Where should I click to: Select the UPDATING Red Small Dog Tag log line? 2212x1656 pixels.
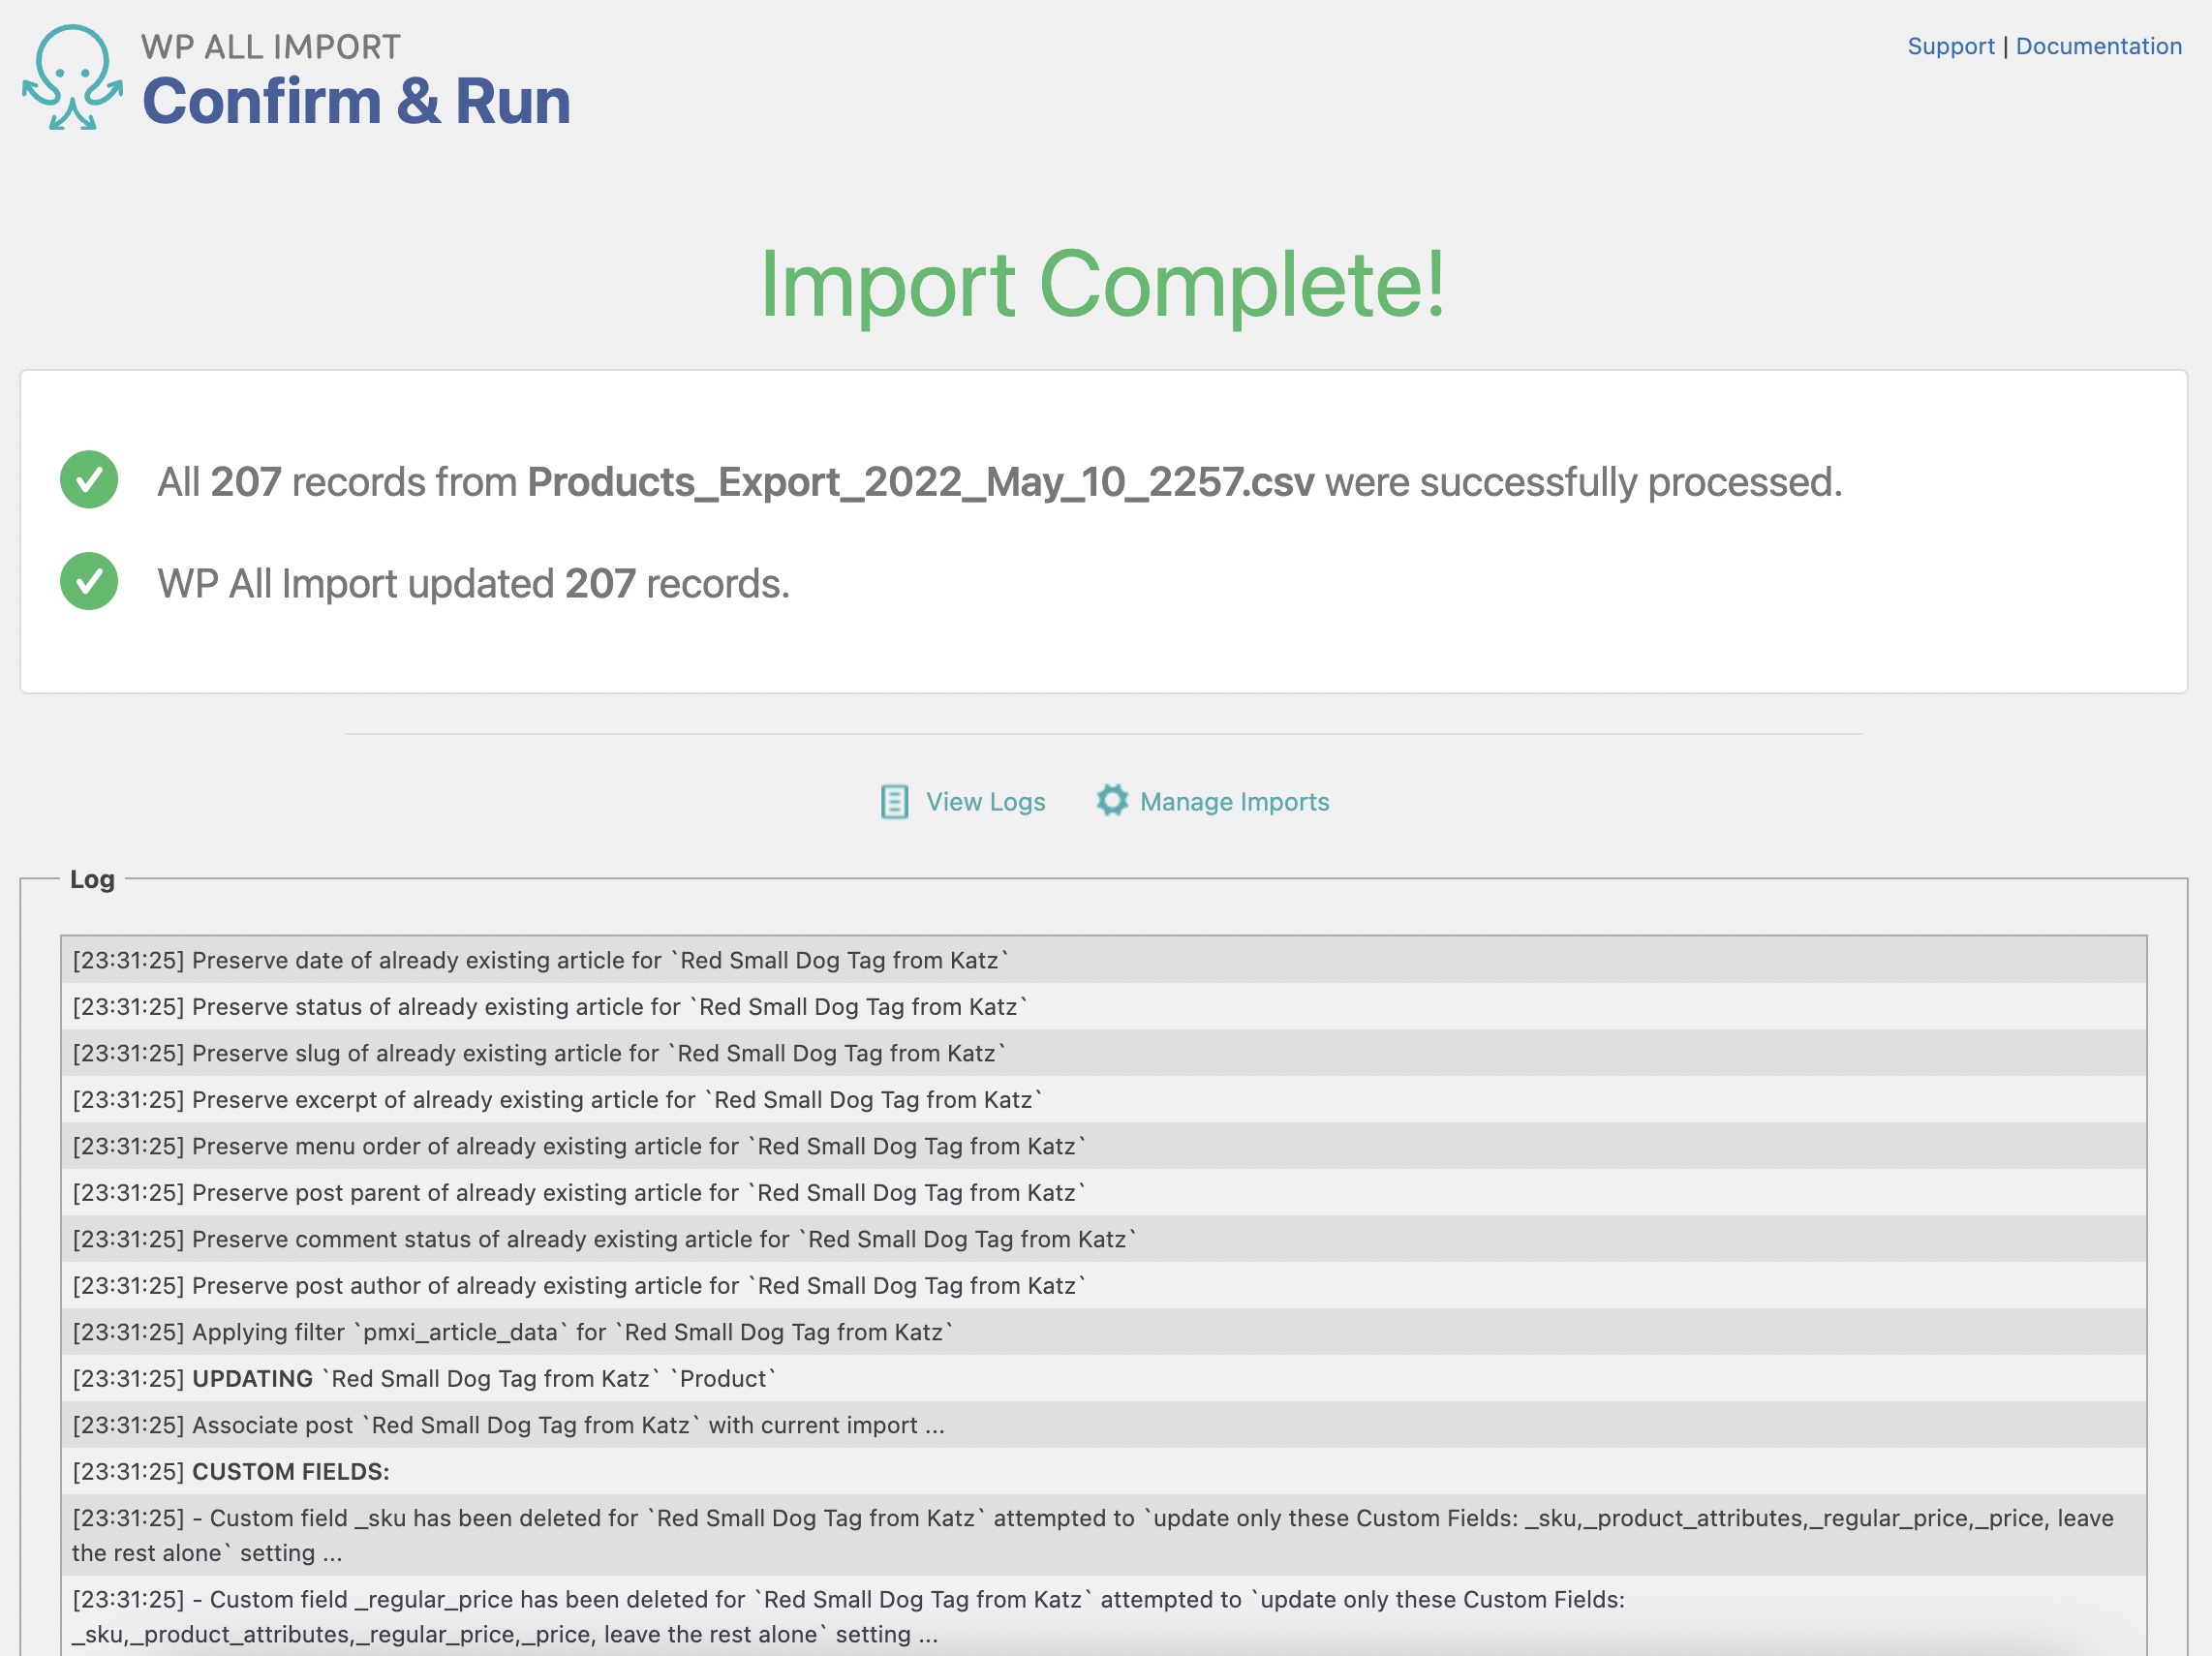click(x=424, y=1379)
